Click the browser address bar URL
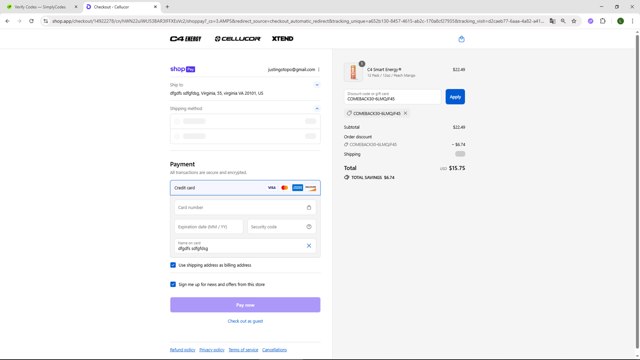Image resolution: width=640 pixels, height=360 pixels. 298,21
